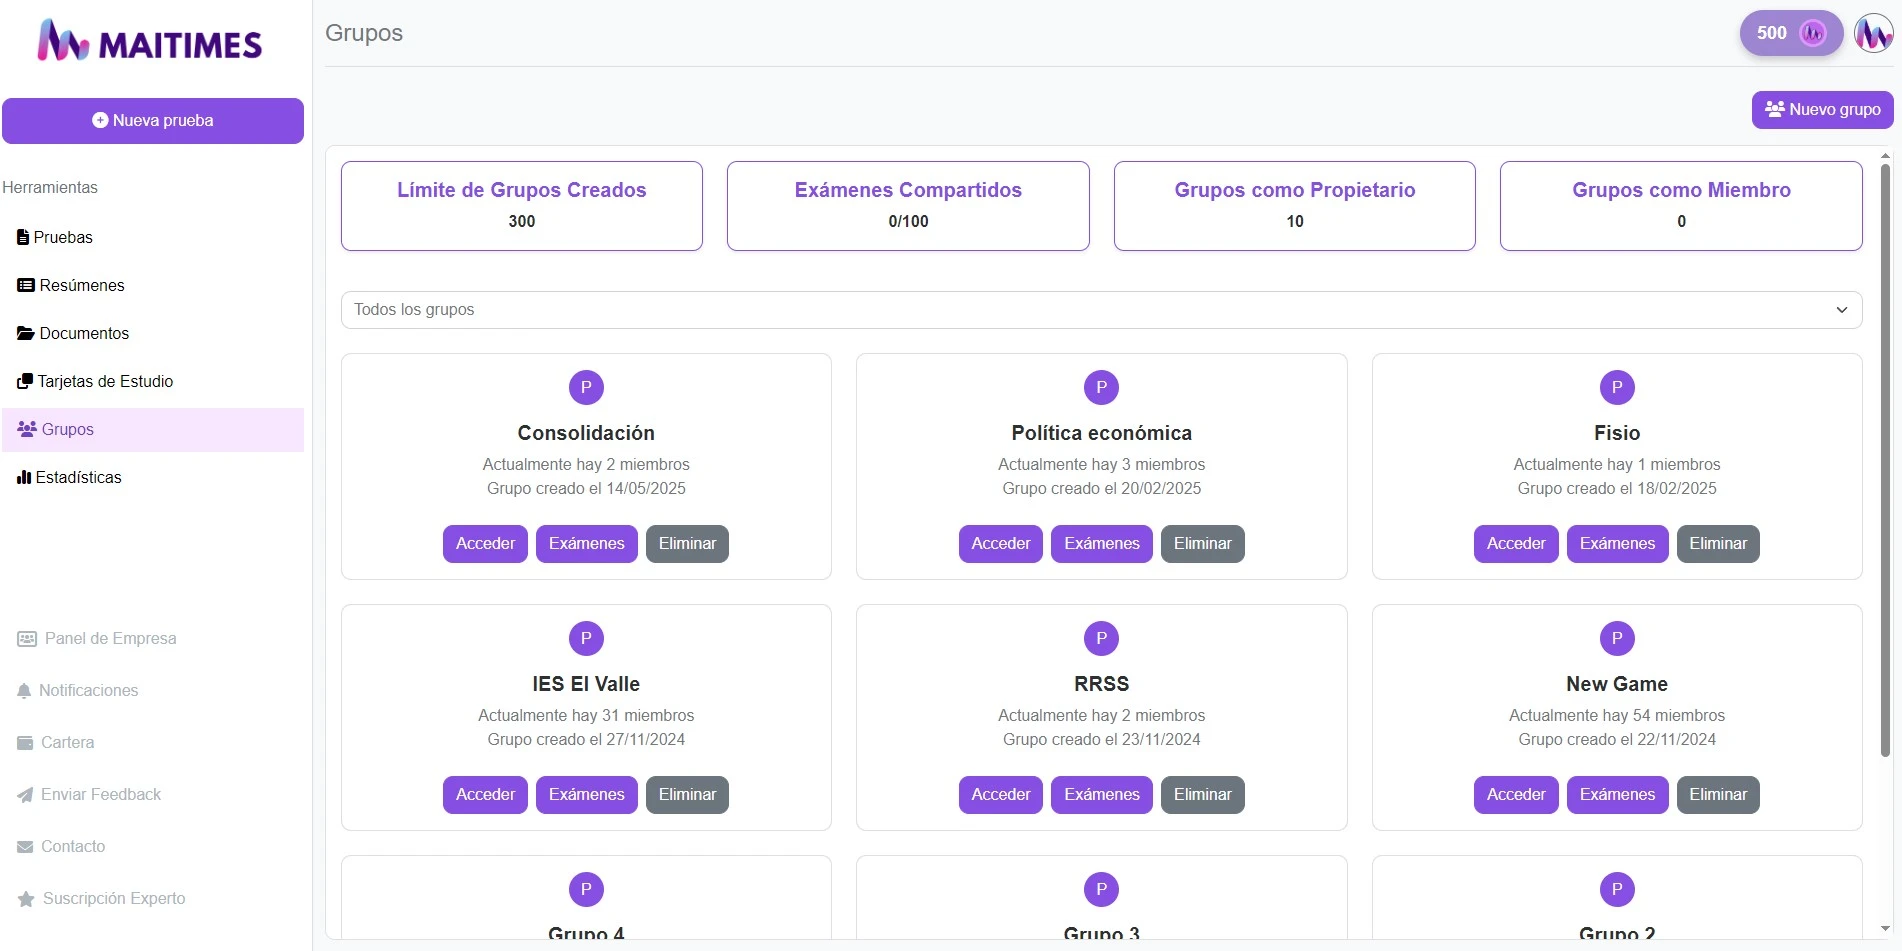Create a new group with Nuevo grupo
Viewport: 1902px width, 951px height.
click(x=1822, y=109)
